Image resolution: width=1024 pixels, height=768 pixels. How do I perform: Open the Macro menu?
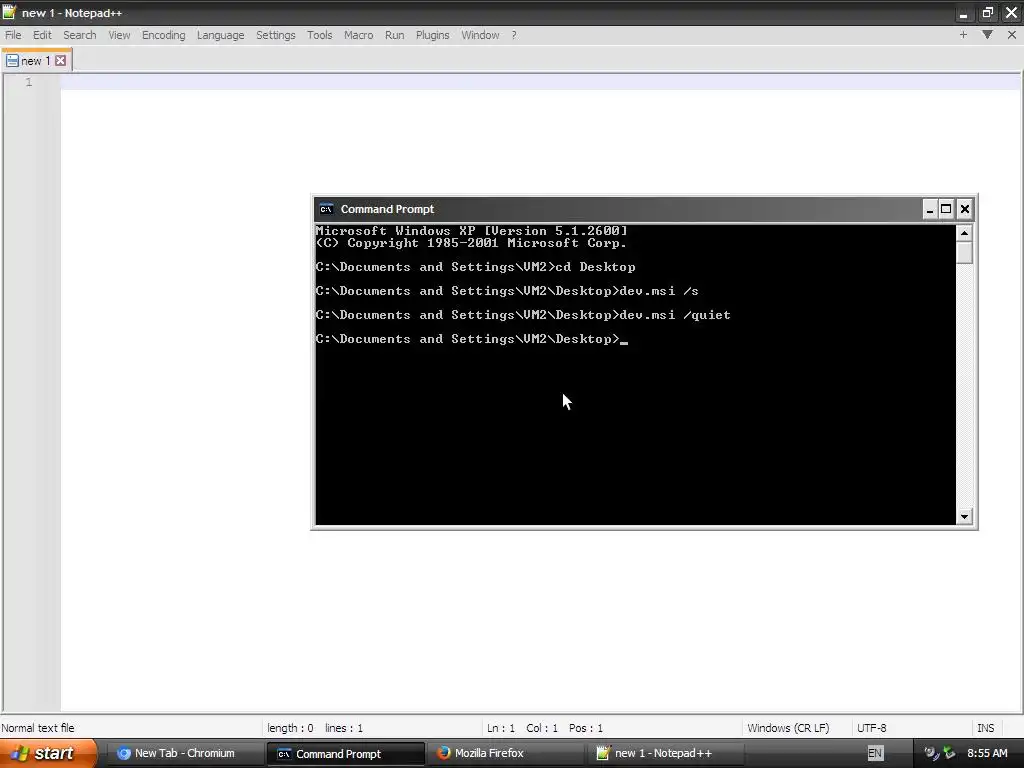pos(359,35)
